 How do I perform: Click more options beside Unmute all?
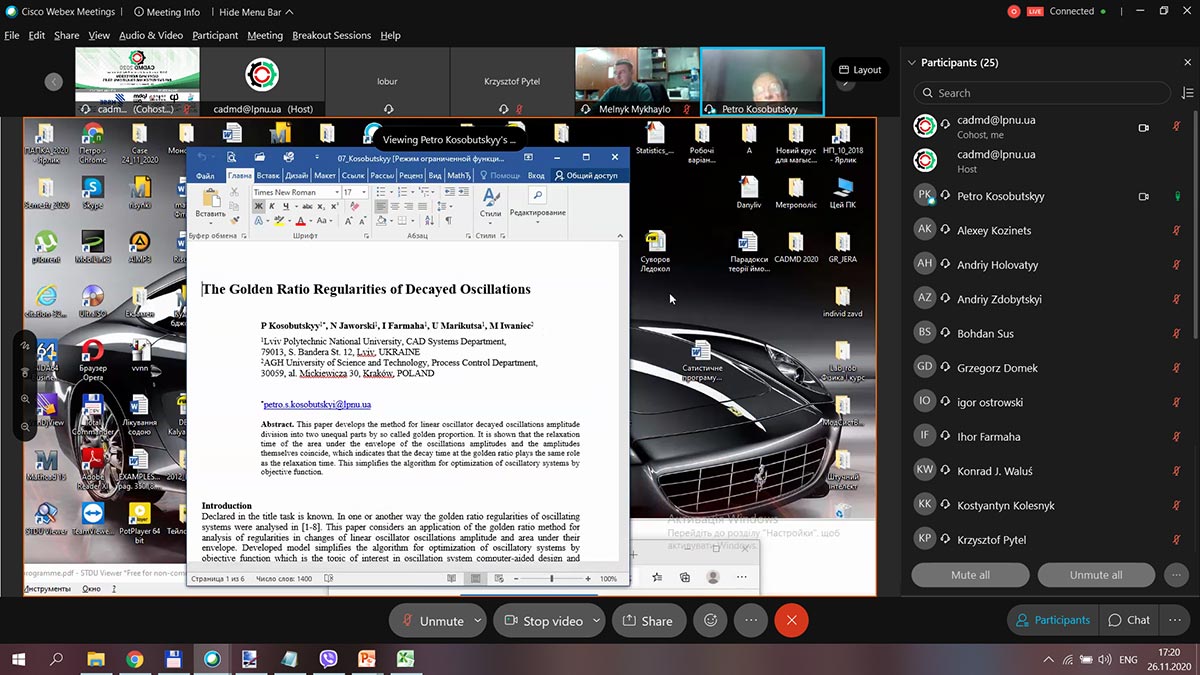tap(1176, 575)
